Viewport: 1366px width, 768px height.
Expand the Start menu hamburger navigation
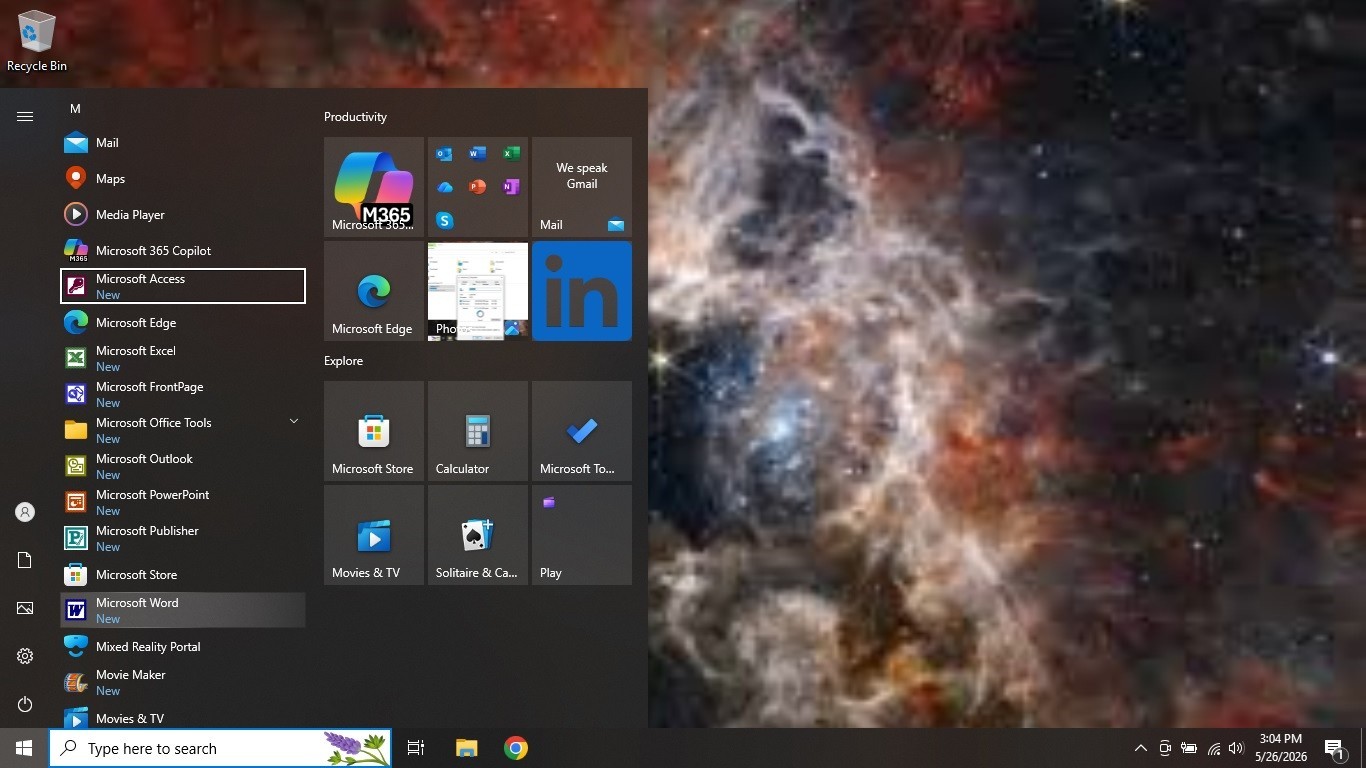pyautogui.click(x=25, y=117)
